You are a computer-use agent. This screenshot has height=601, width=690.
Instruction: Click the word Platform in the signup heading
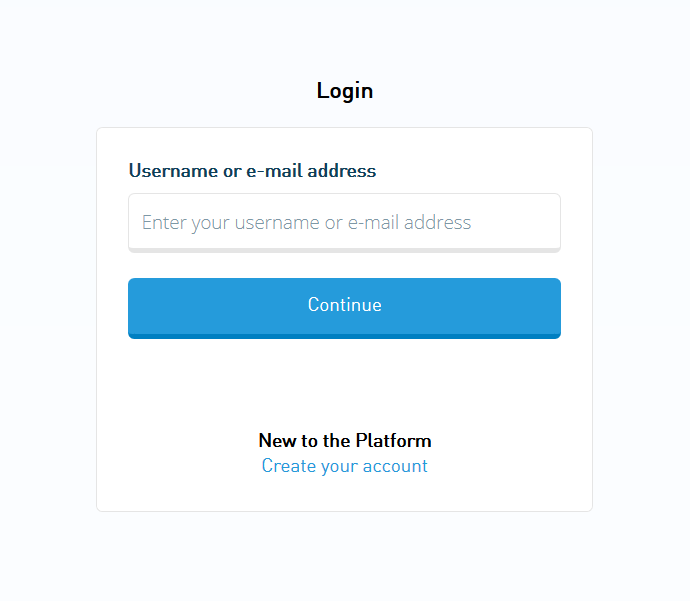coord(393,440)
